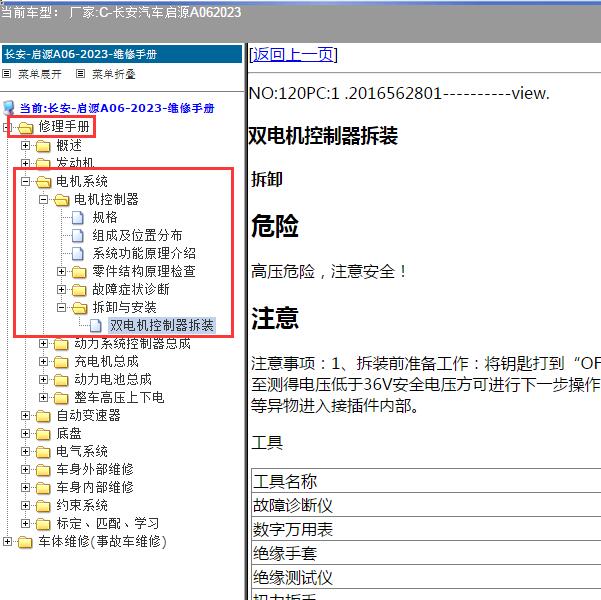Expand the 车身外部维修 node

click(x=25, y=470)
